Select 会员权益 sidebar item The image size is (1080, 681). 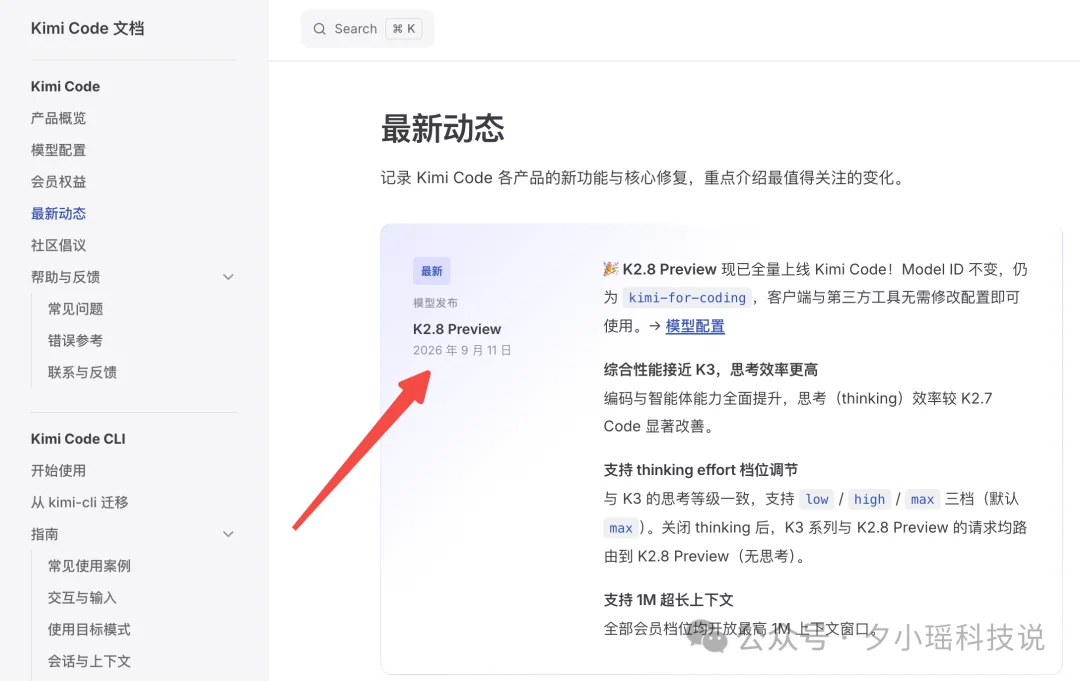[59, 182]
